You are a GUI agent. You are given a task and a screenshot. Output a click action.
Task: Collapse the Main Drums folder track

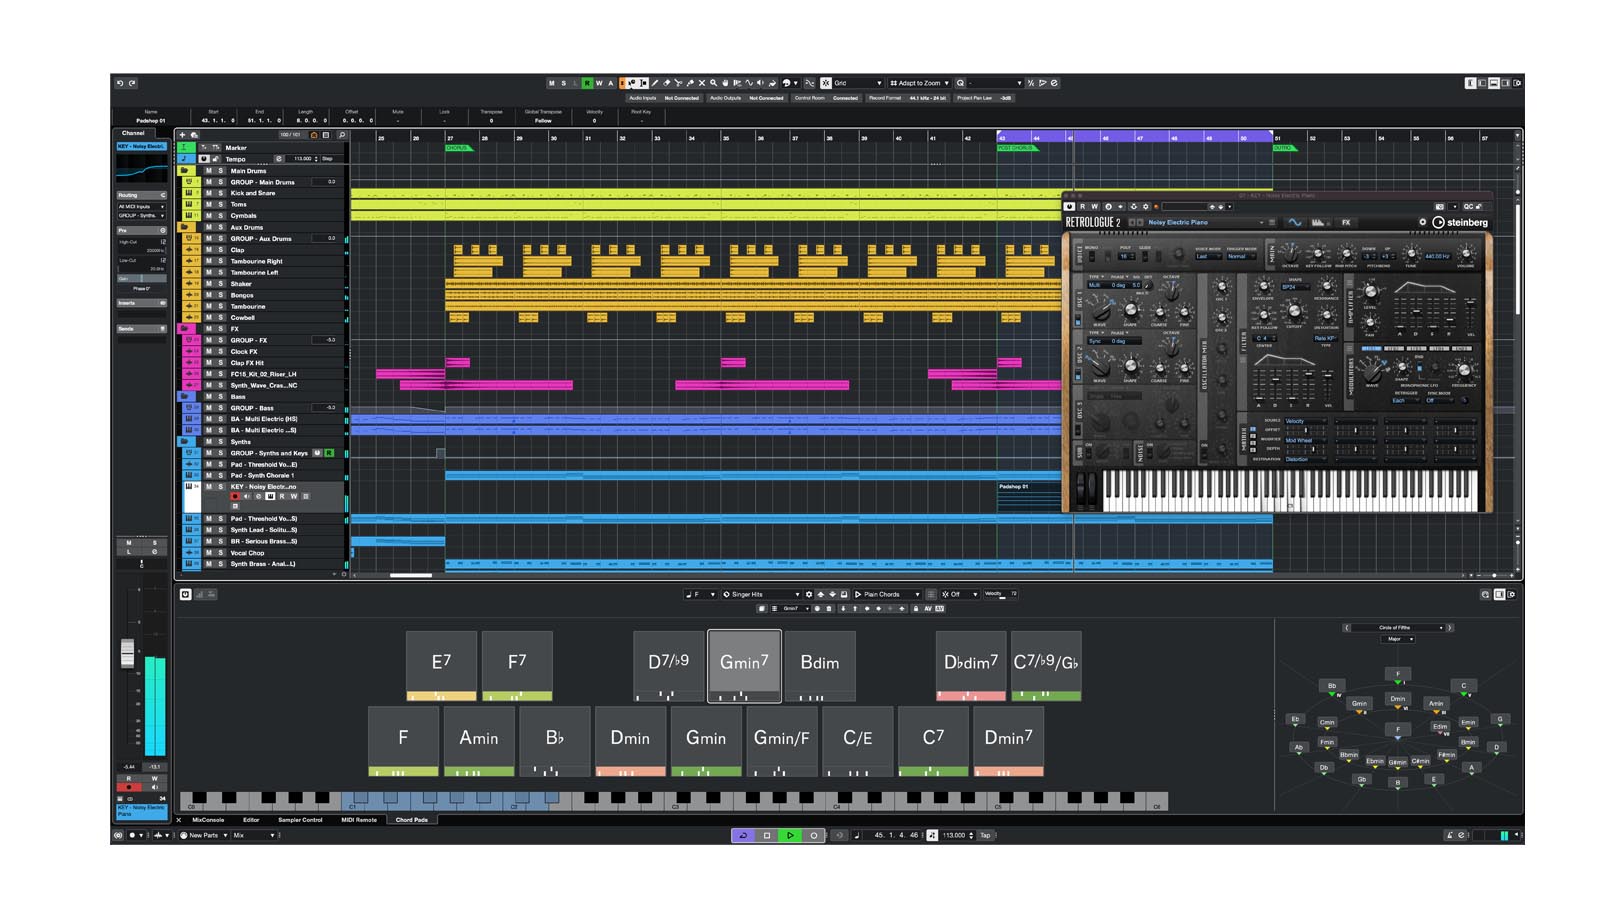pos(185,171)
